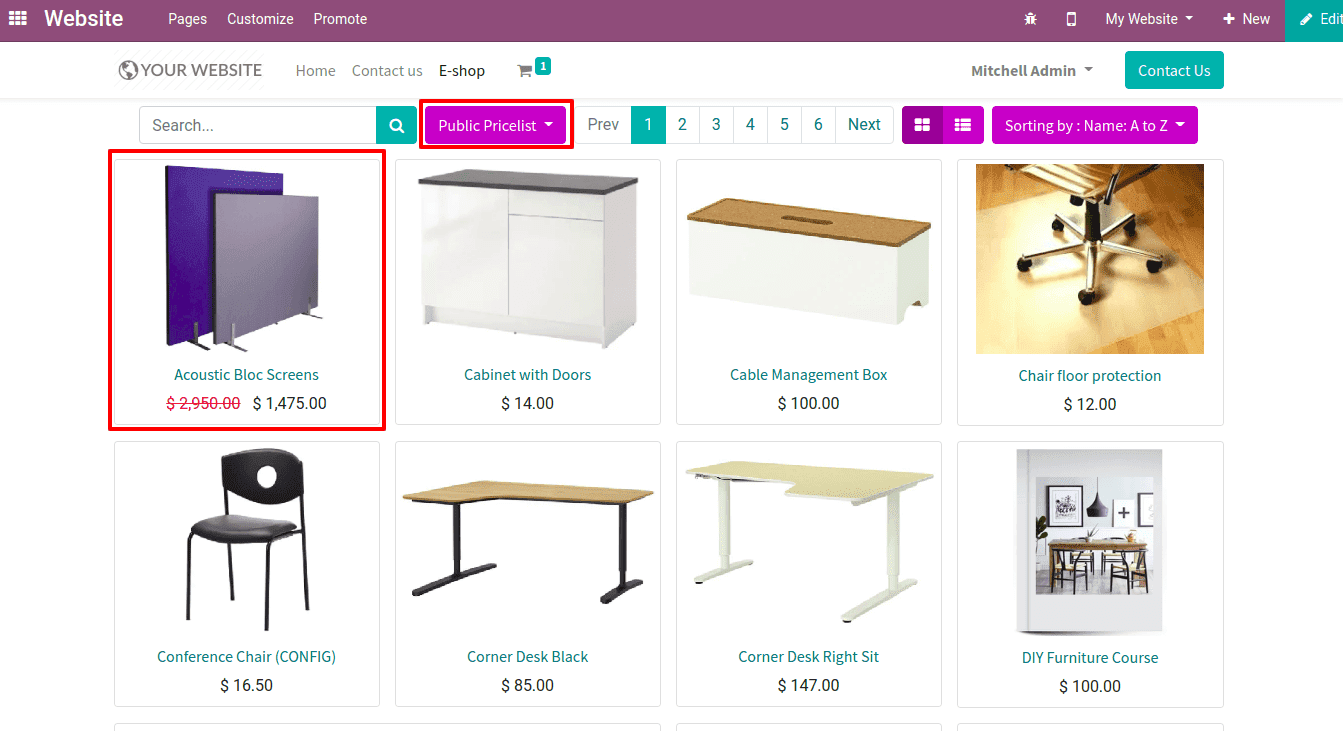Image resolution: width=1343 pixels, height=731 pixels.
Task: Click the Edit button
Action: click(x=1315, y=19)
